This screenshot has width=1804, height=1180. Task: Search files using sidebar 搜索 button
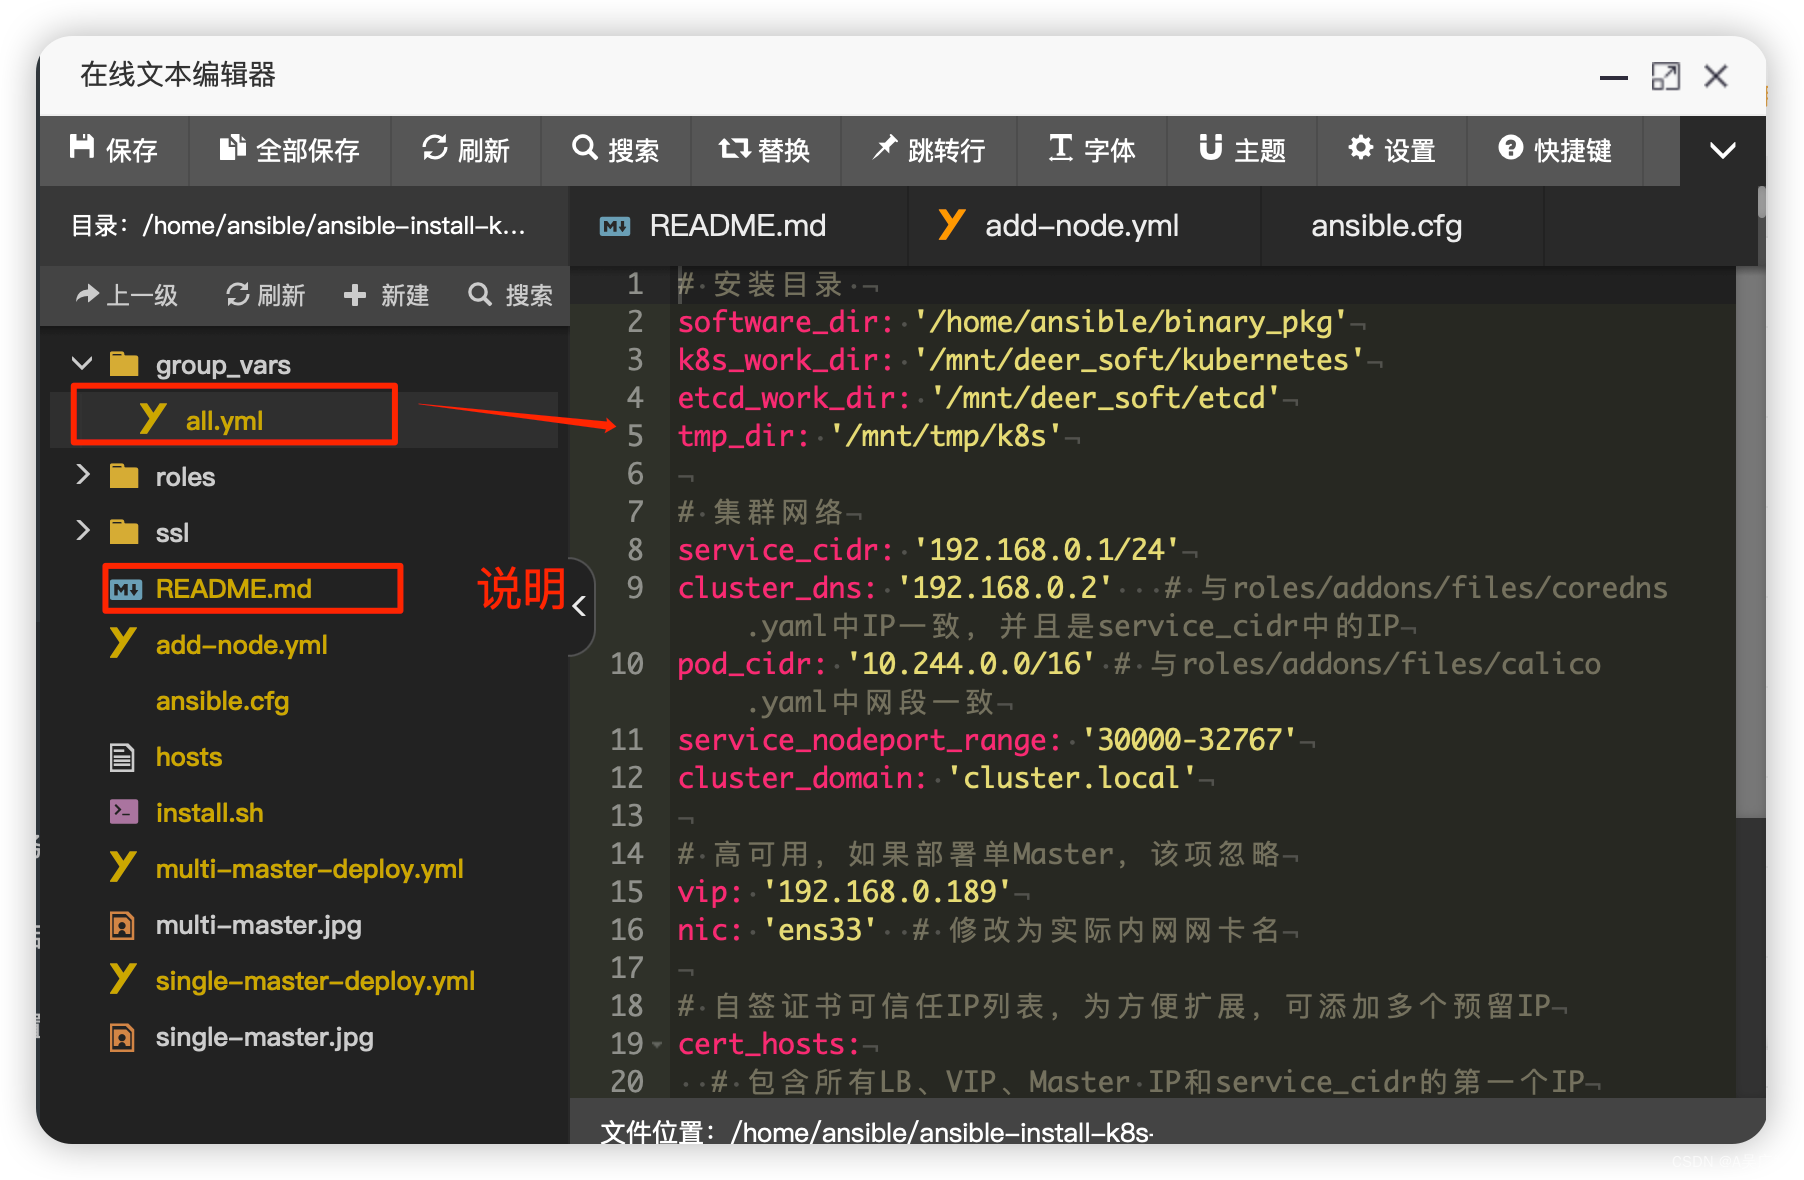[510, 295]
